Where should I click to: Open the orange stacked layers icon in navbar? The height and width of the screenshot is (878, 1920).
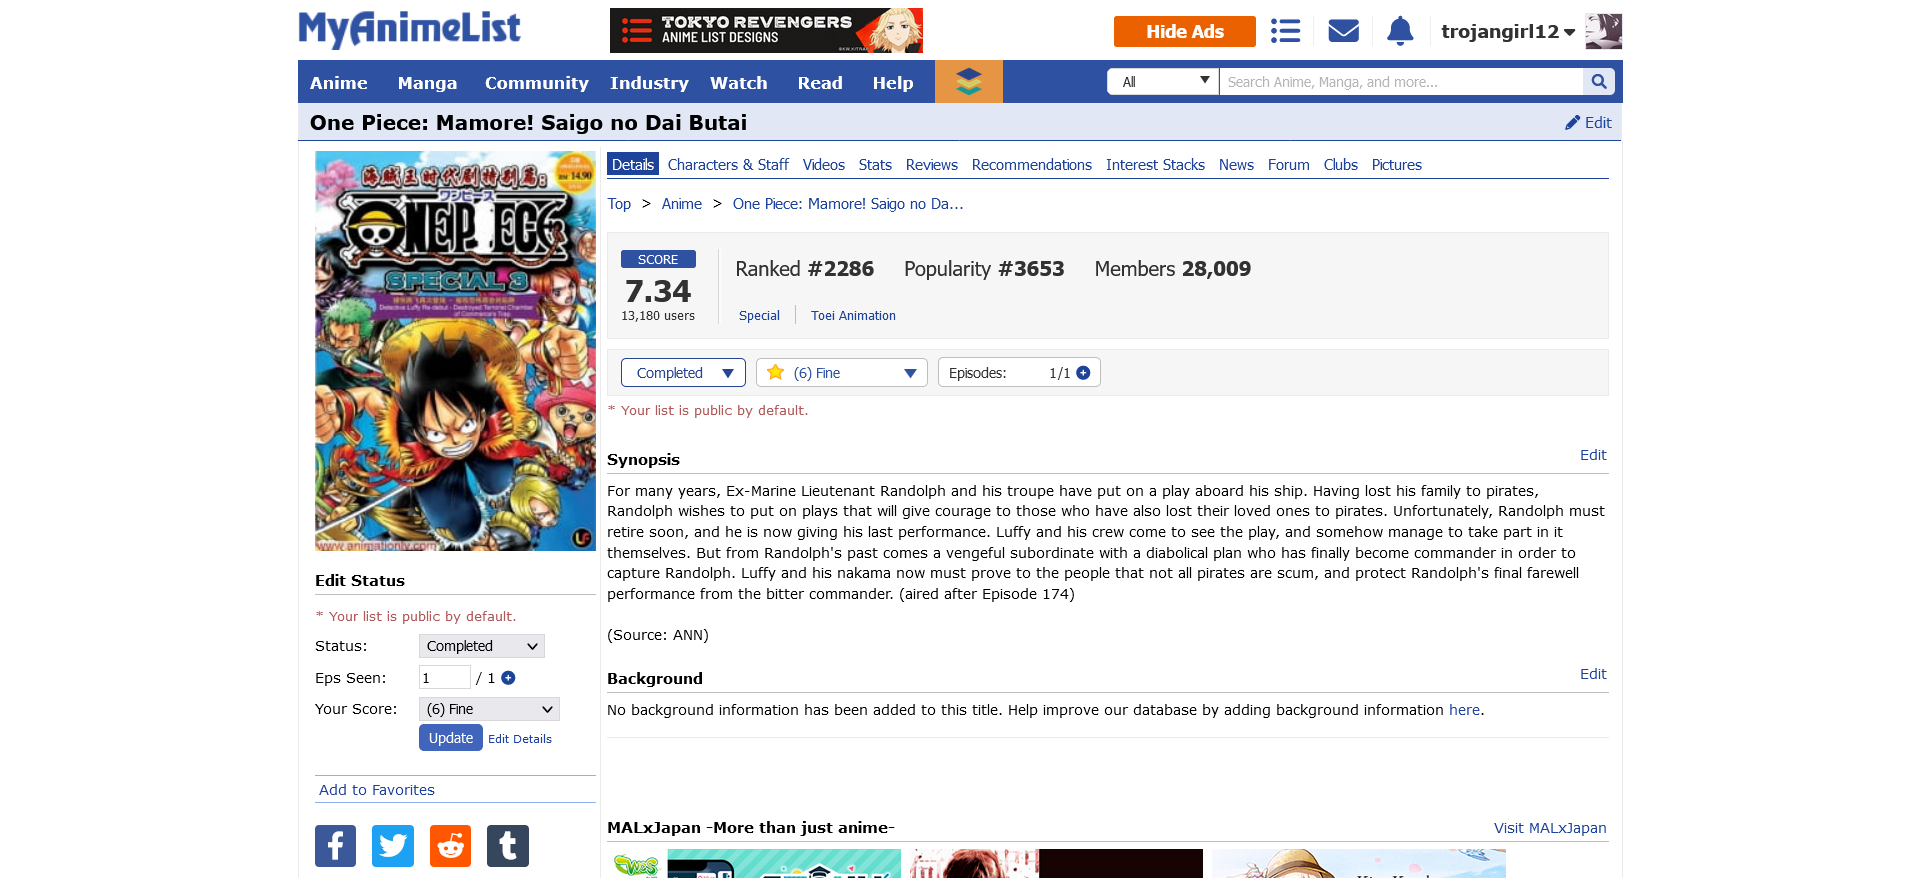[968, 82]
